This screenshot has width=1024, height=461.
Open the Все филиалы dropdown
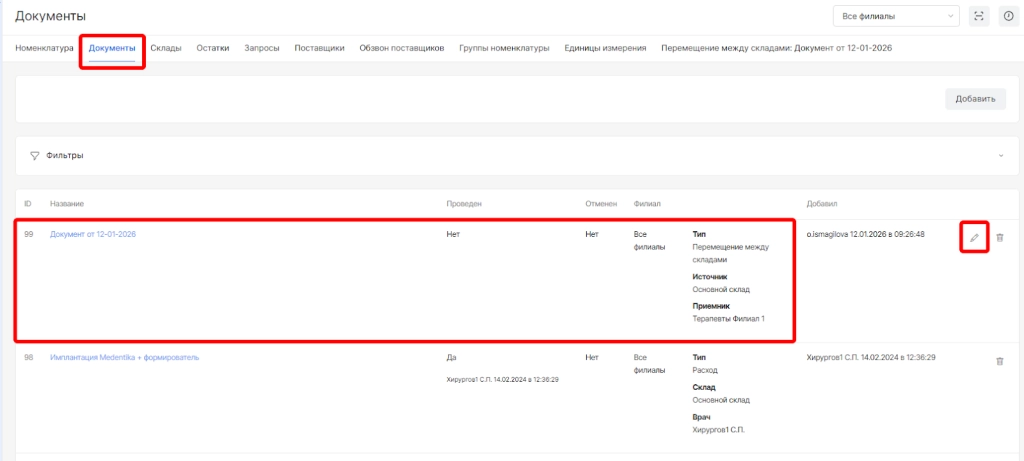coord(895,16)
